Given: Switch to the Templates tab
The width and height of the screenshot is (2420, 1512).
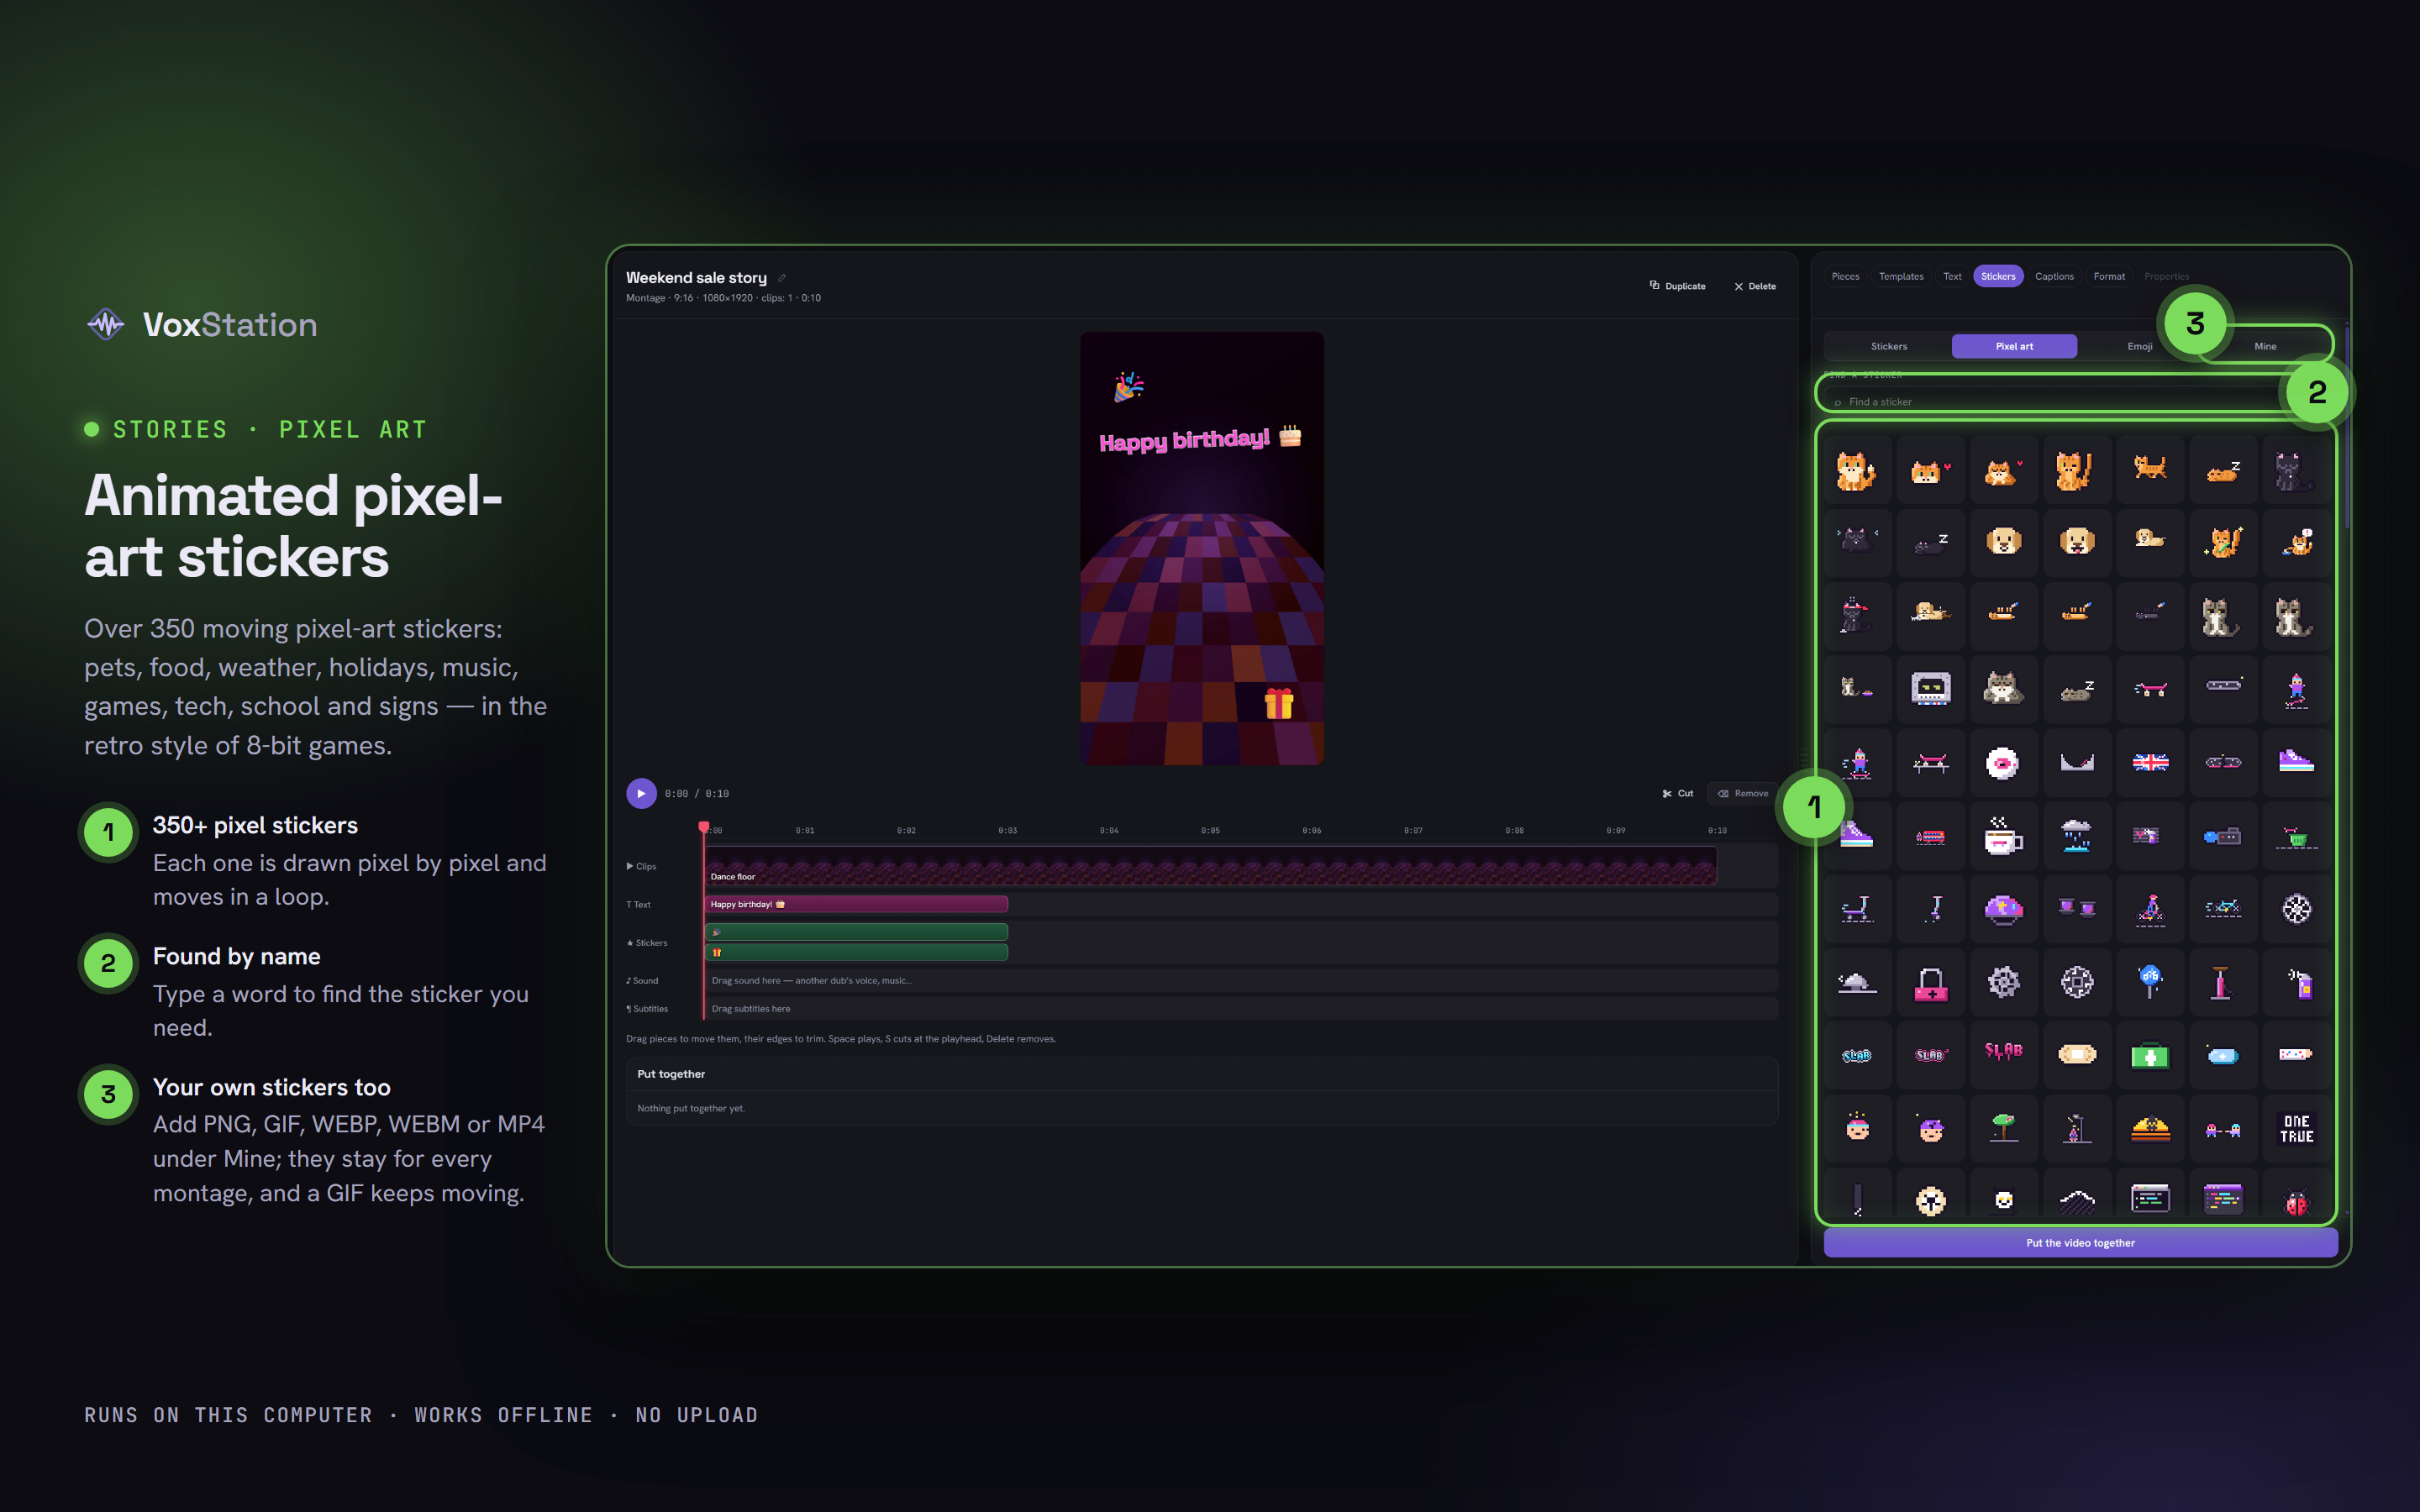Looking at the screenshot, I should click(1901, 276).
